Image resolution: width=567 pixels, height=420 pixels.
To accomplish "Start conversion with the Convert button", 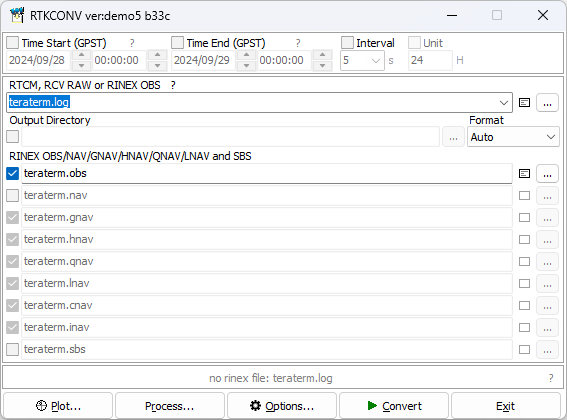I will [x=394, y=406].
